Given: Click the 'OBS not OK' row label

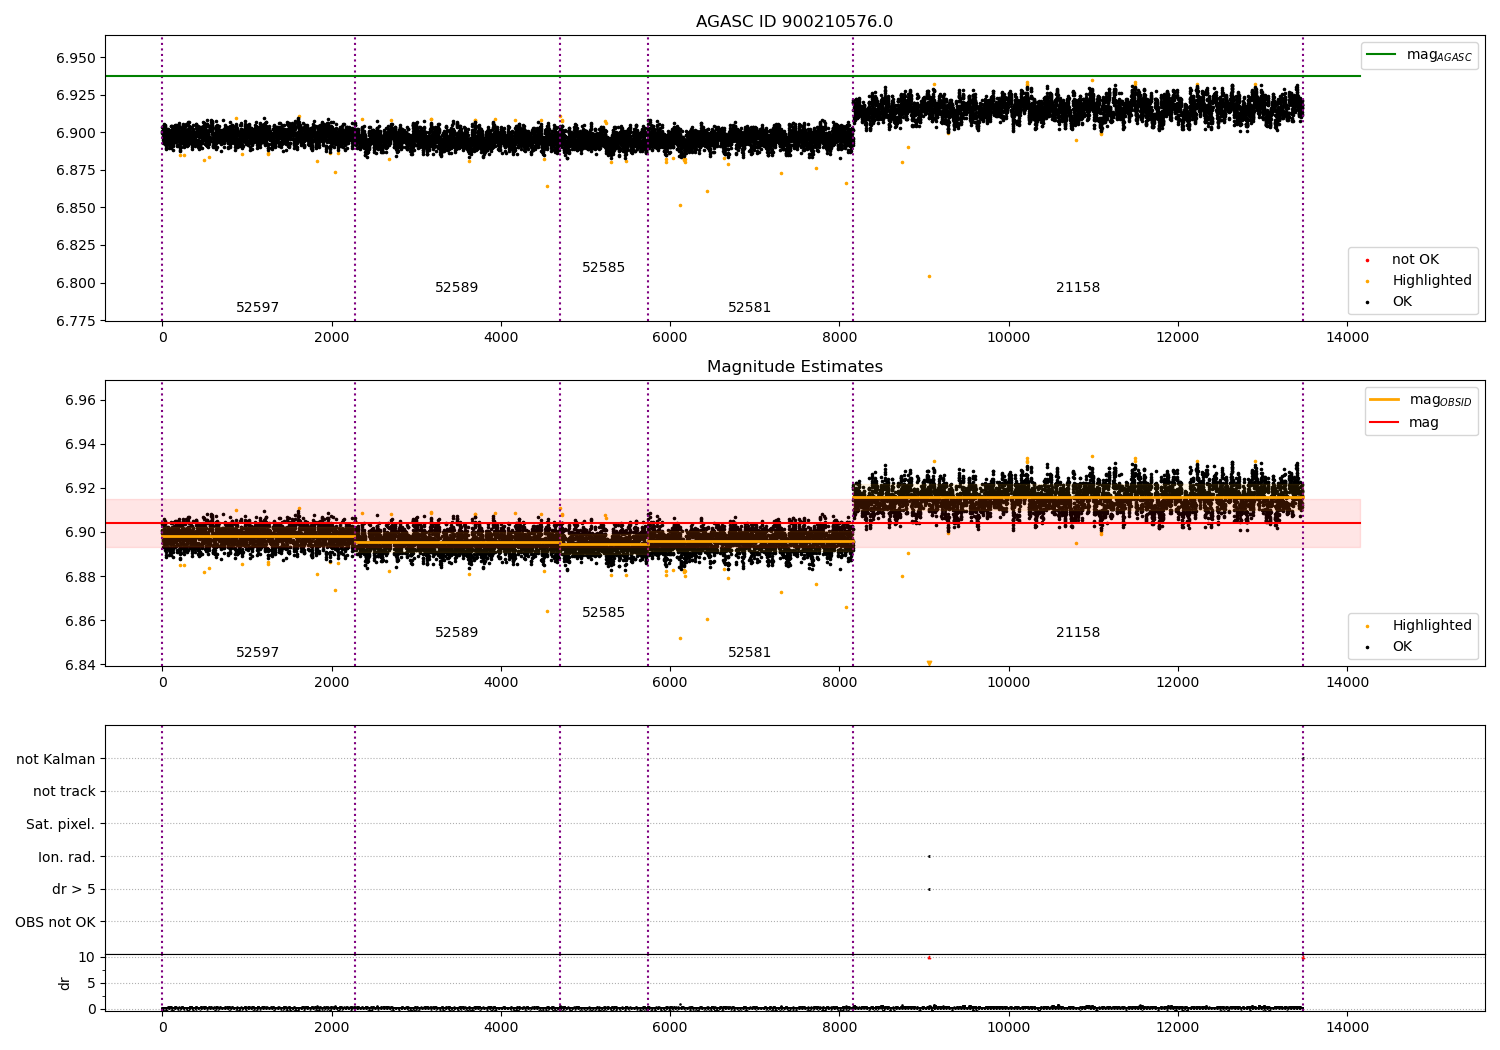Looking at the screenshot, I should (55, 922).
